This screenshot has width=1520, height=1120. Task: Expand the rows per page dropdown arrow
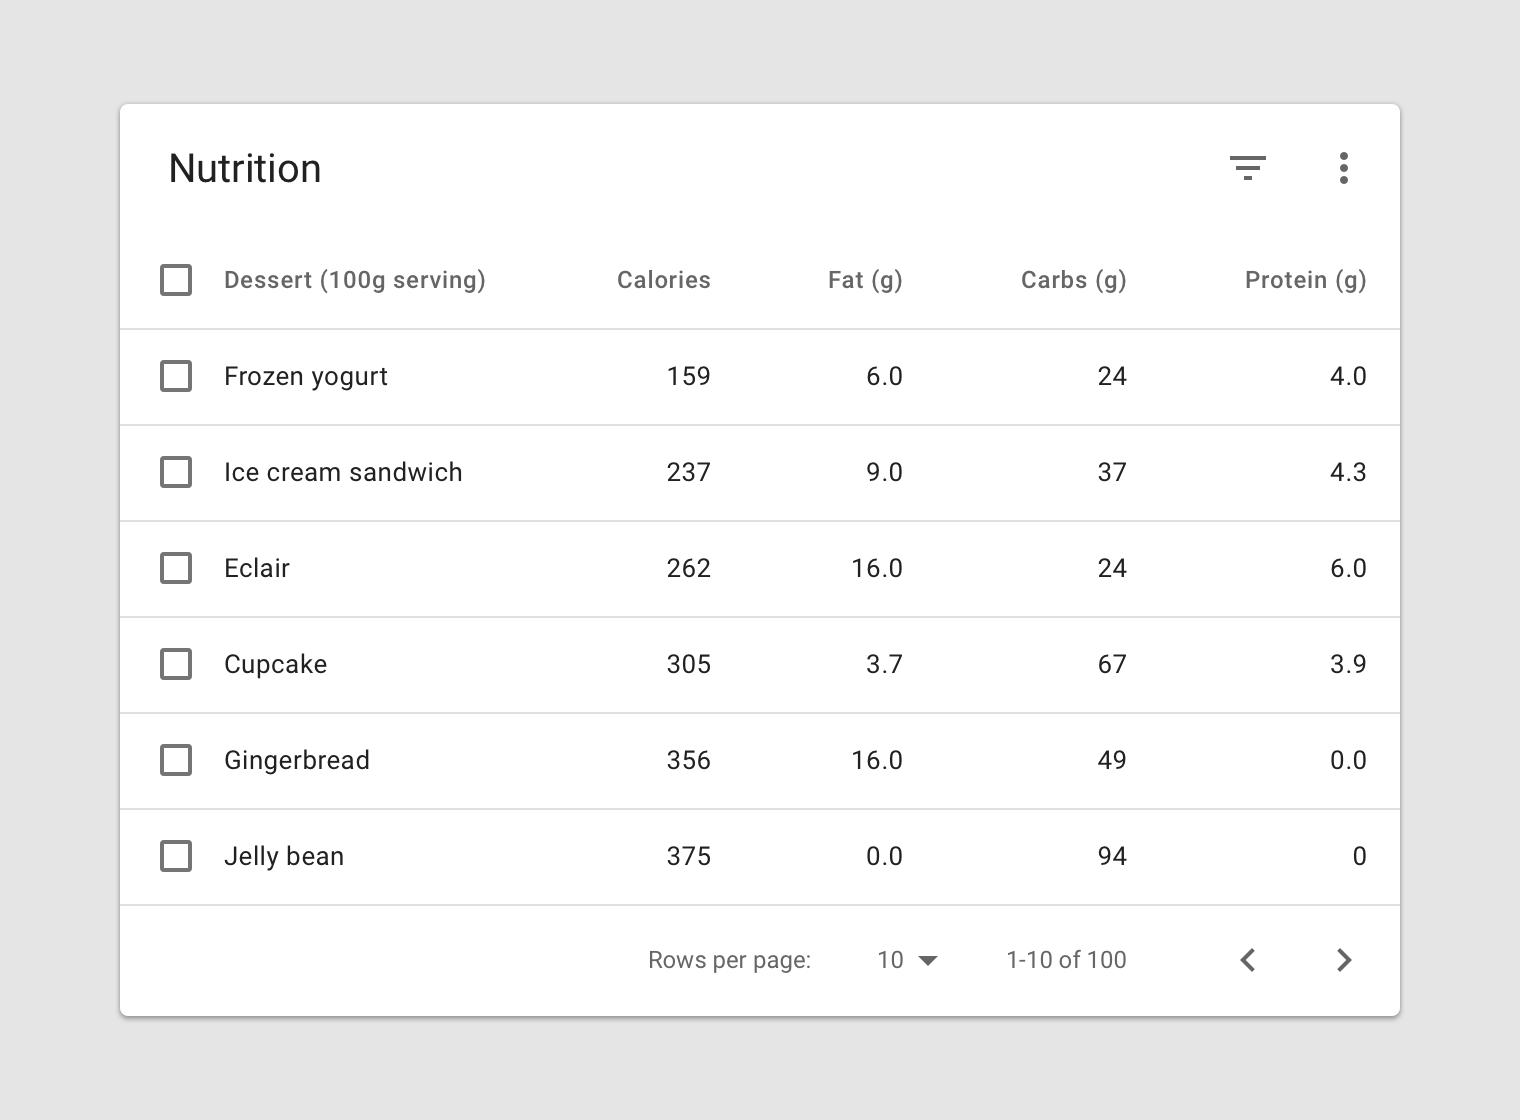pyautogui.click(x=928, y=961)
